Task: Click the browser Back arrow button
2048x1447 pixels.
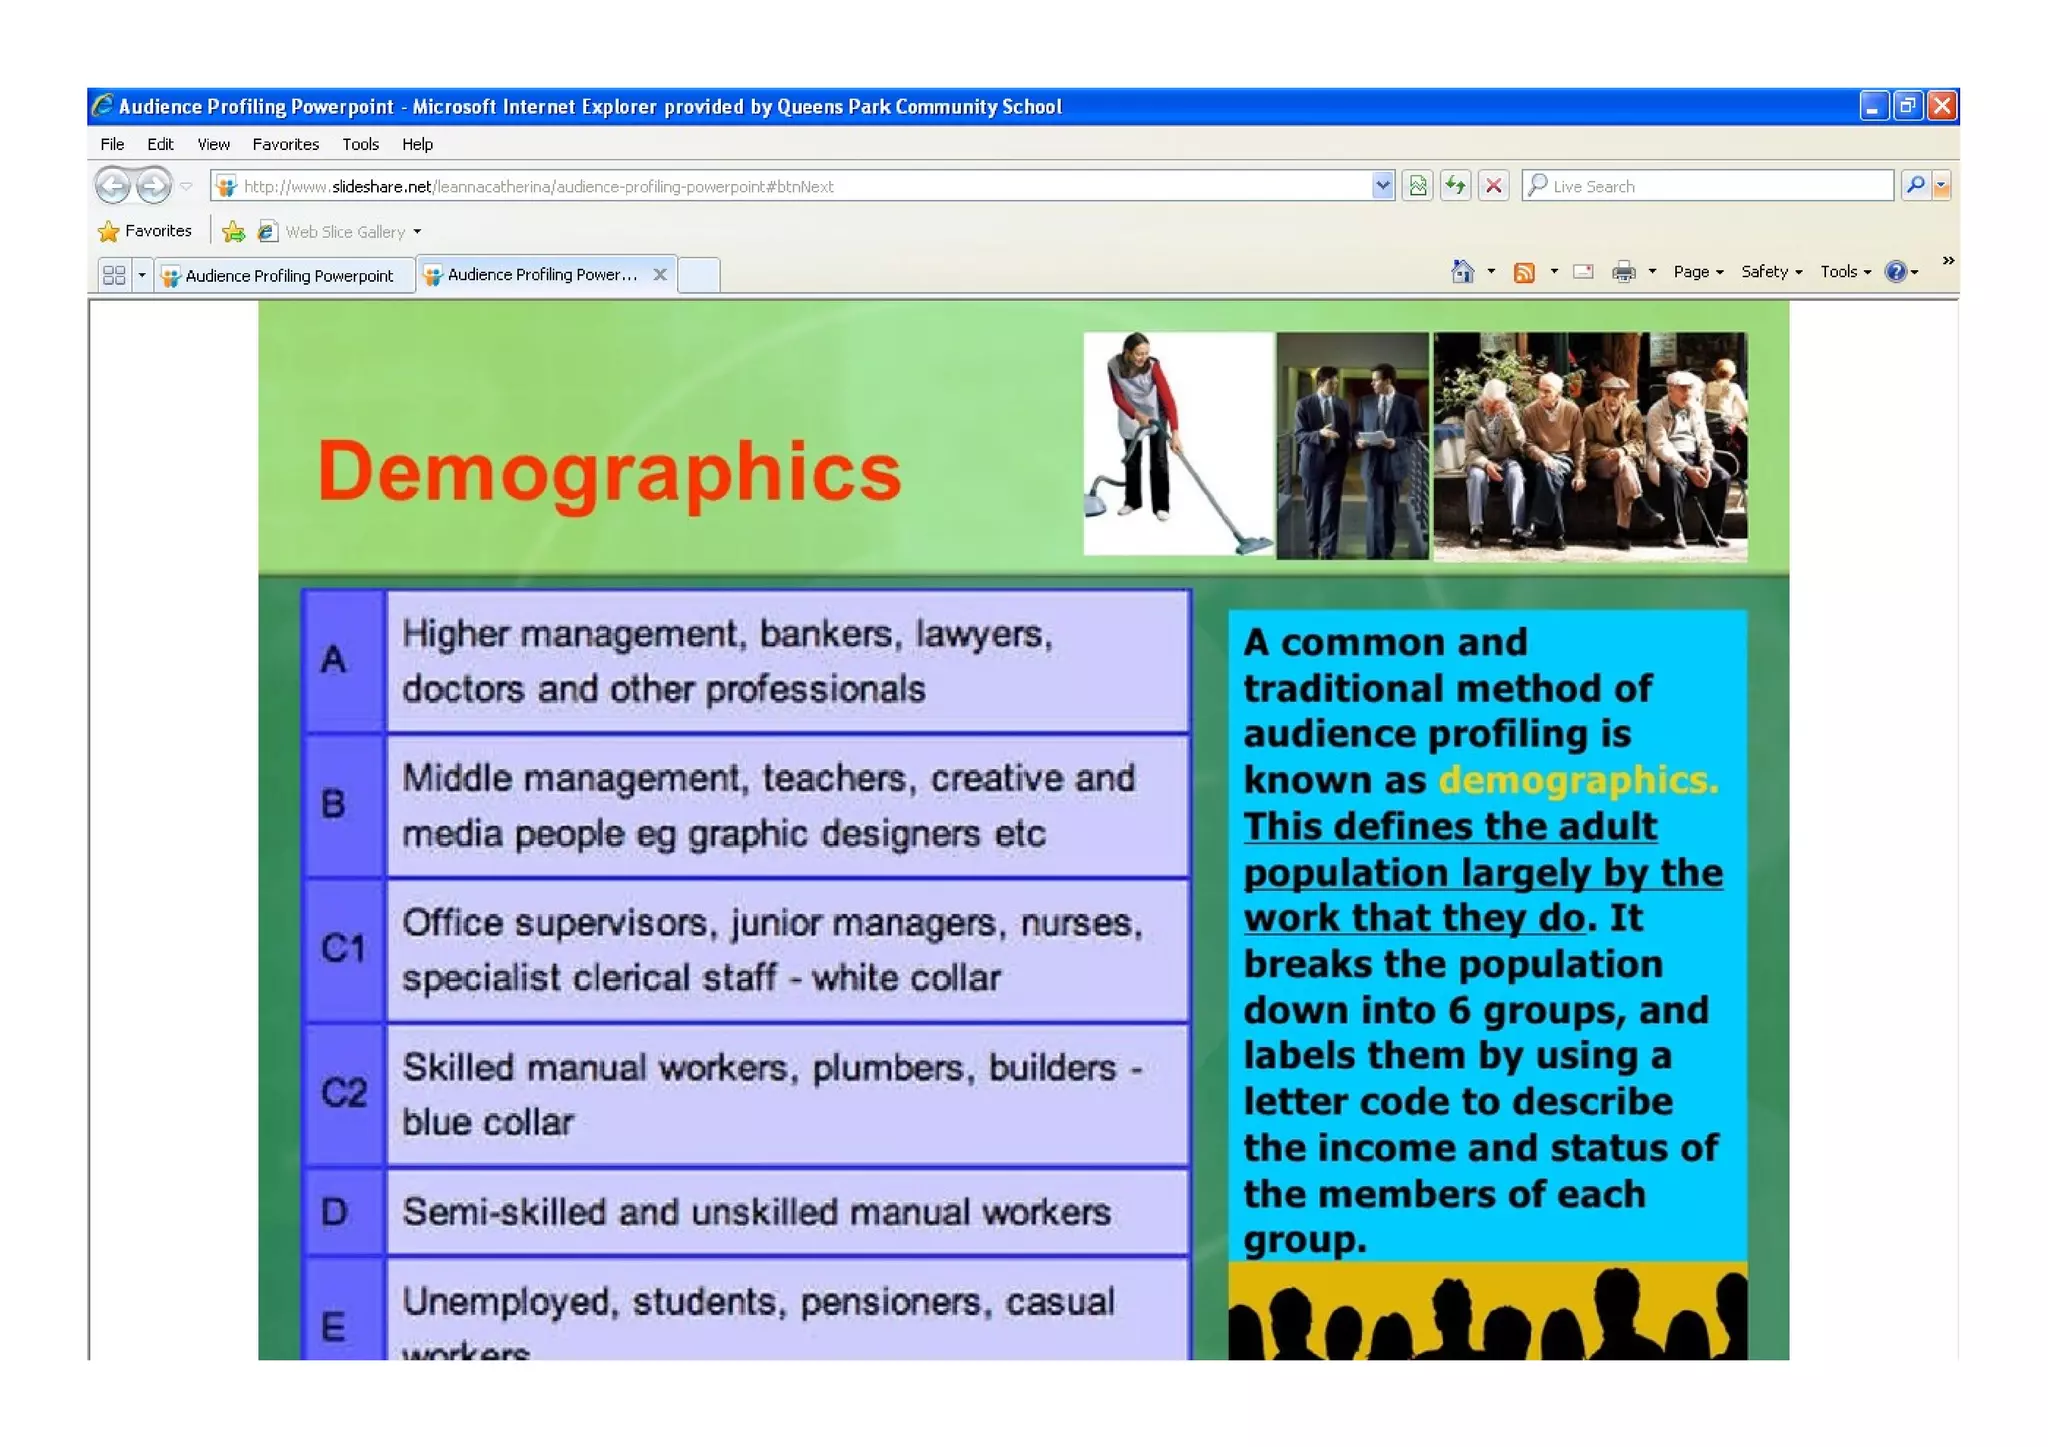Action: 113,186
